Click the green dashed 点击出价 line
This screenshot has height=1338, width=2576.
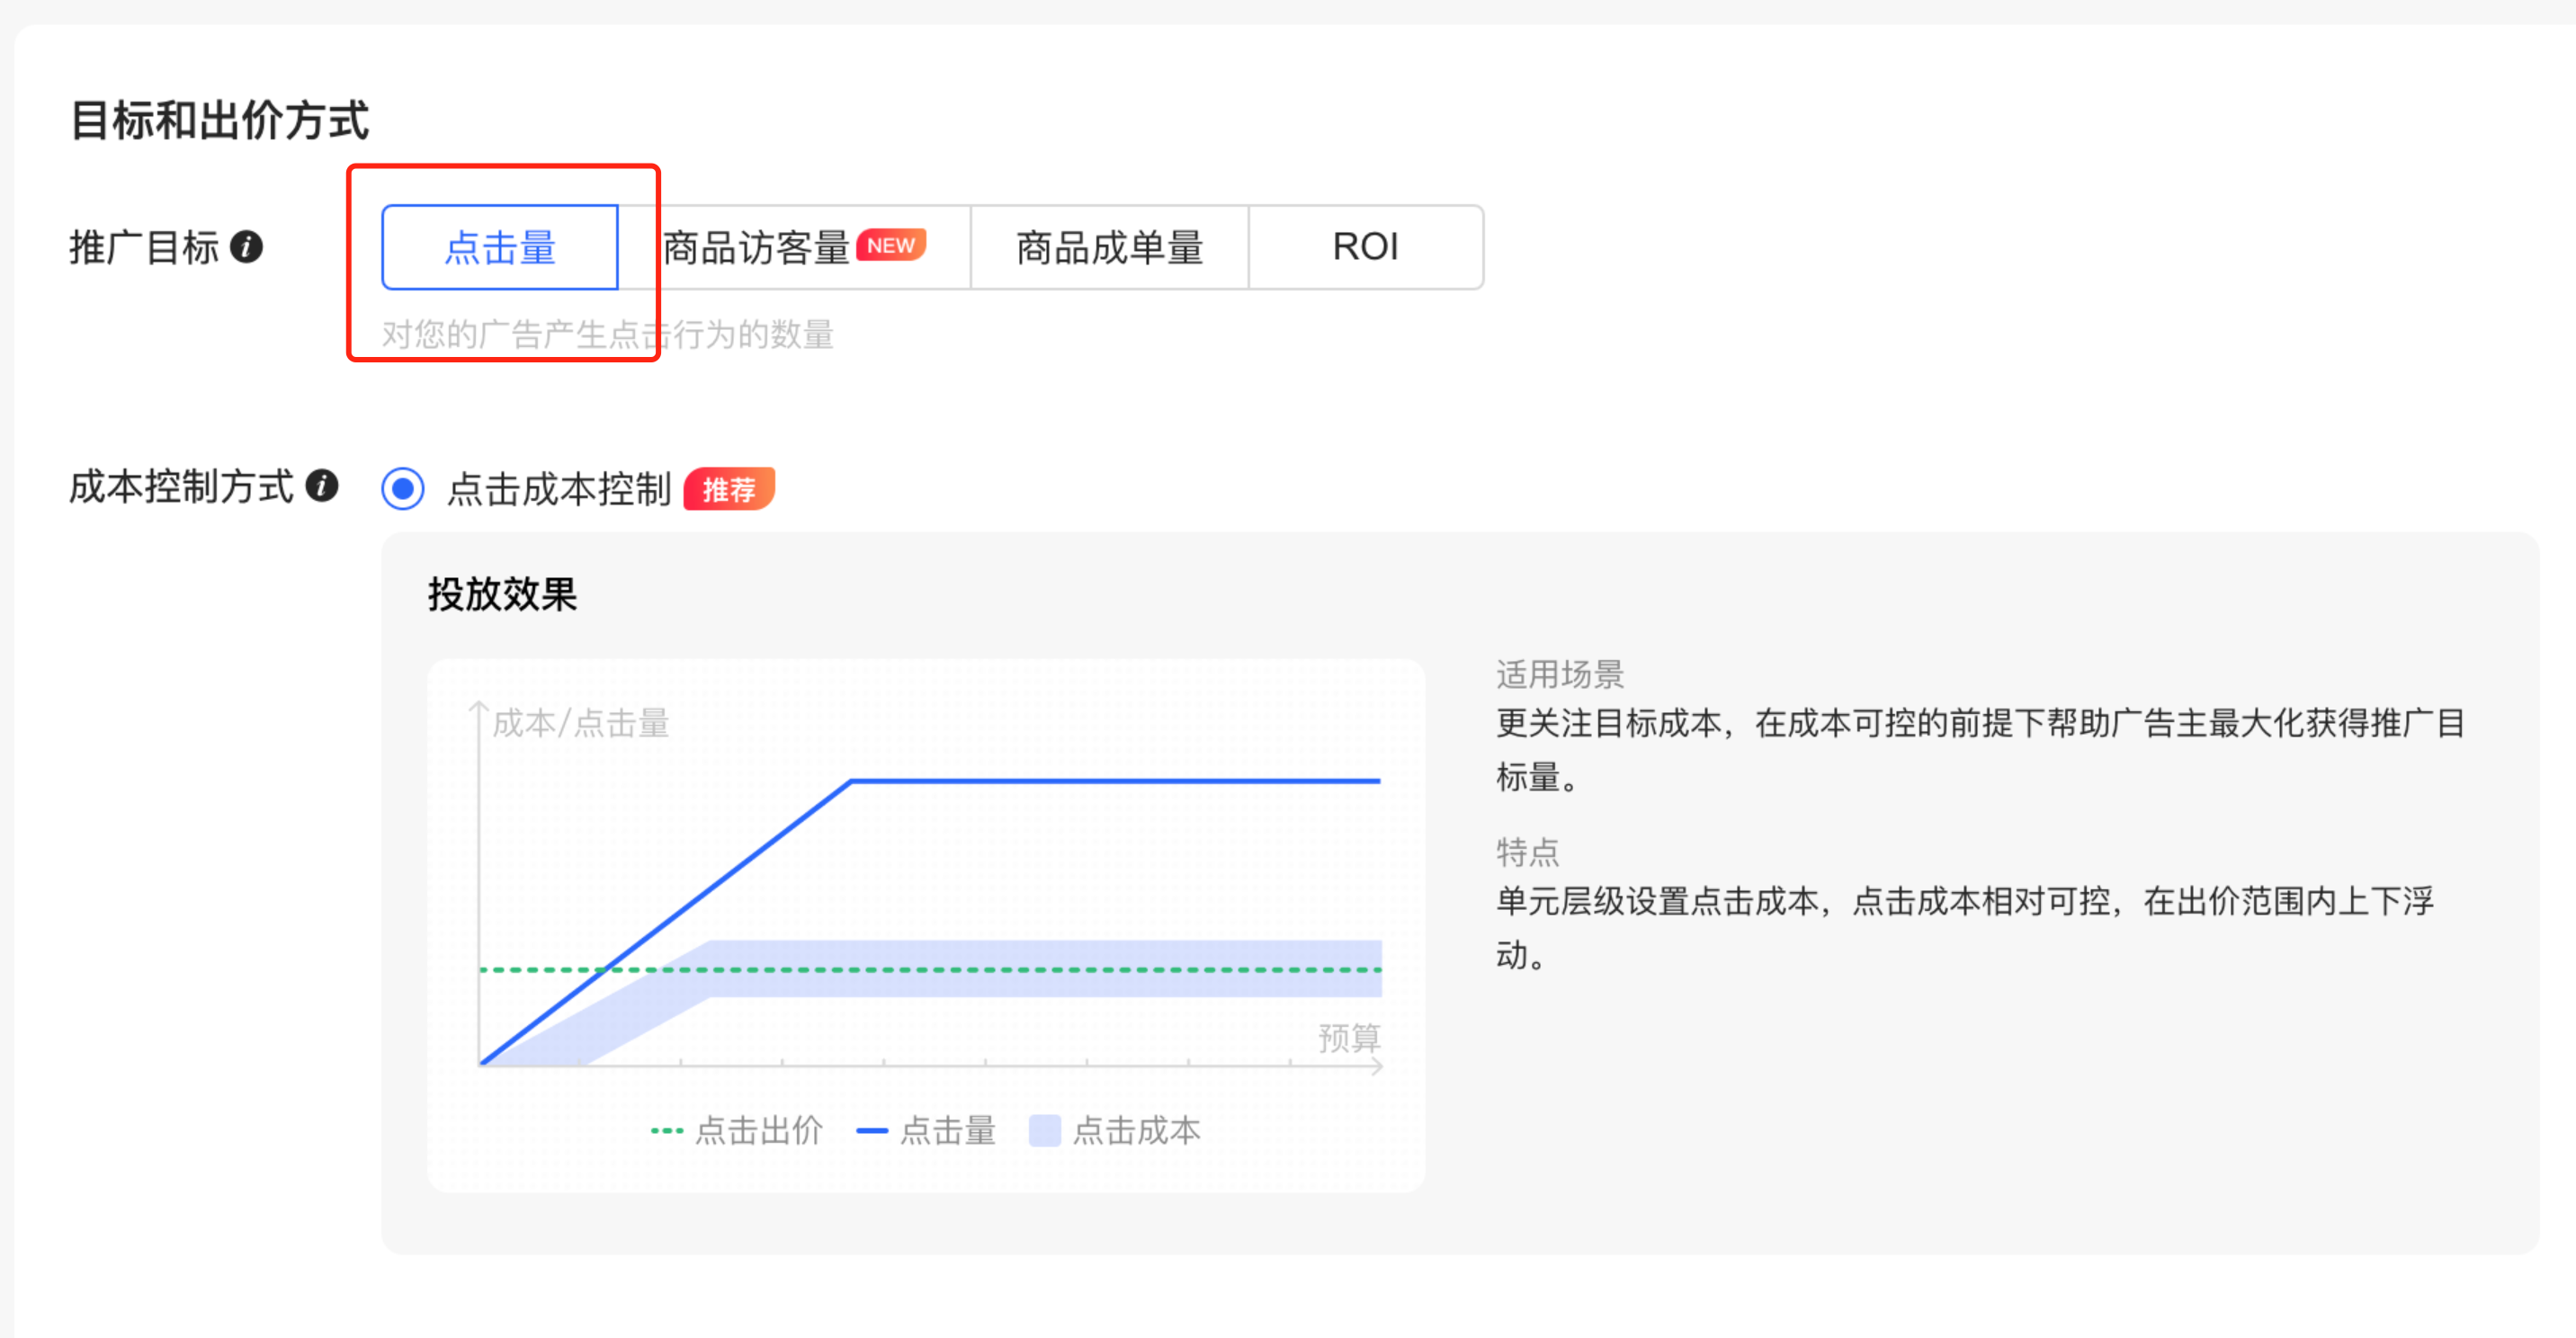tap(930, 969)
